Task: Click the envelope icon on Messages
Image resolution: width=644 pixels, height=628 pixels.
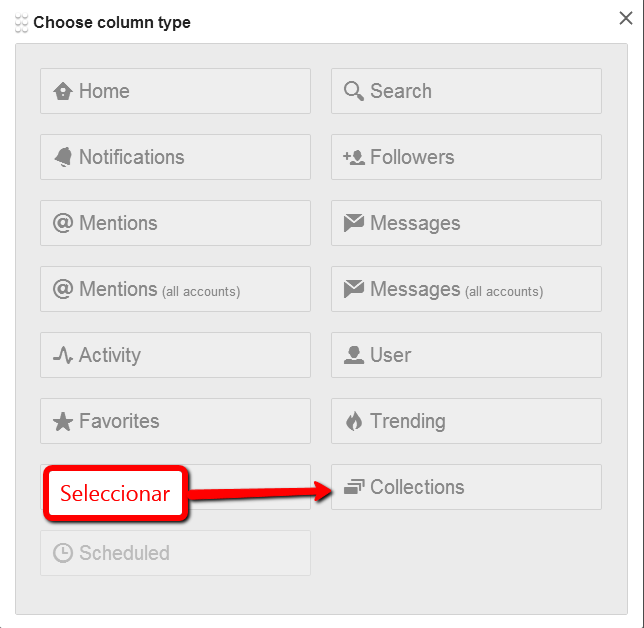Action: pos(353,223)
